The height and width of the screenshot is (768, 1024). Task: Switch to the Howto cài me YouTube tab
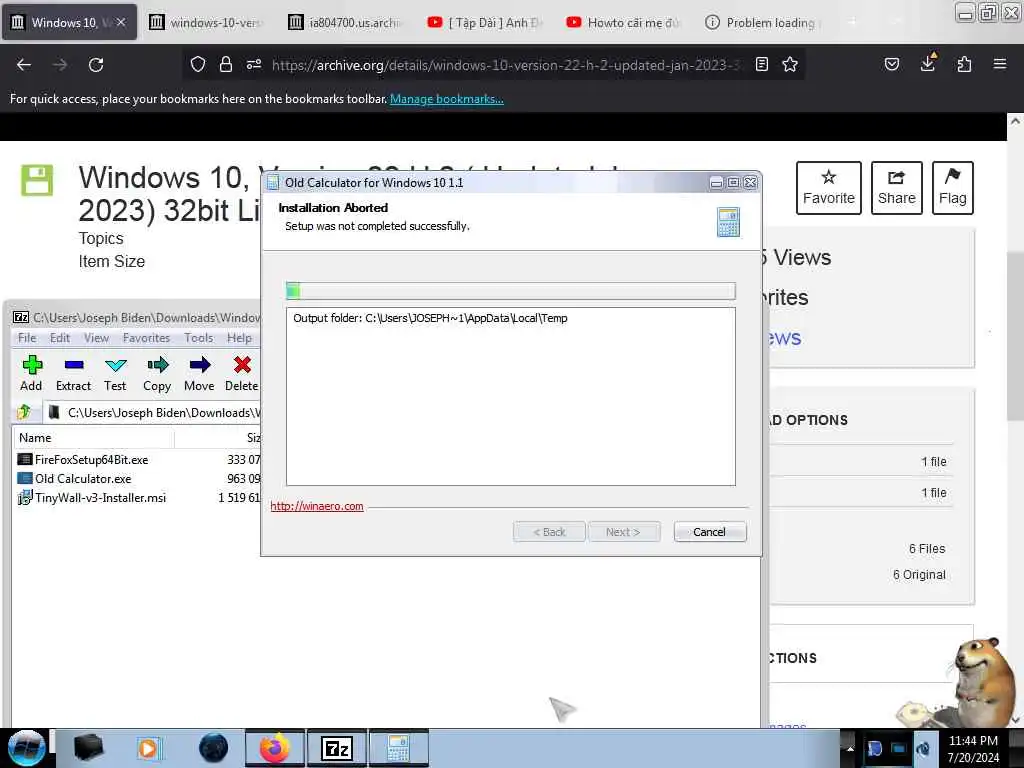tap(624, 22)
